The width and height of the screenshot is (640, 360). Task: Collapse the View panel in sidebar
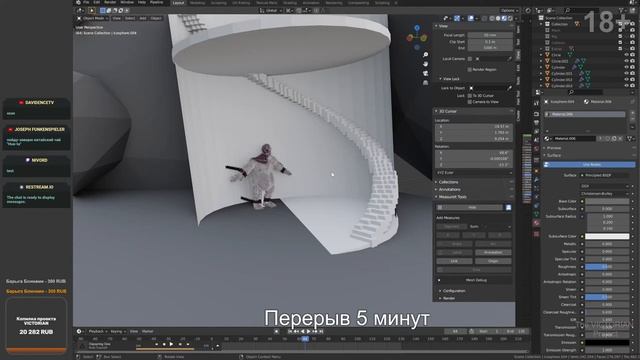click(x=436, y=26)
